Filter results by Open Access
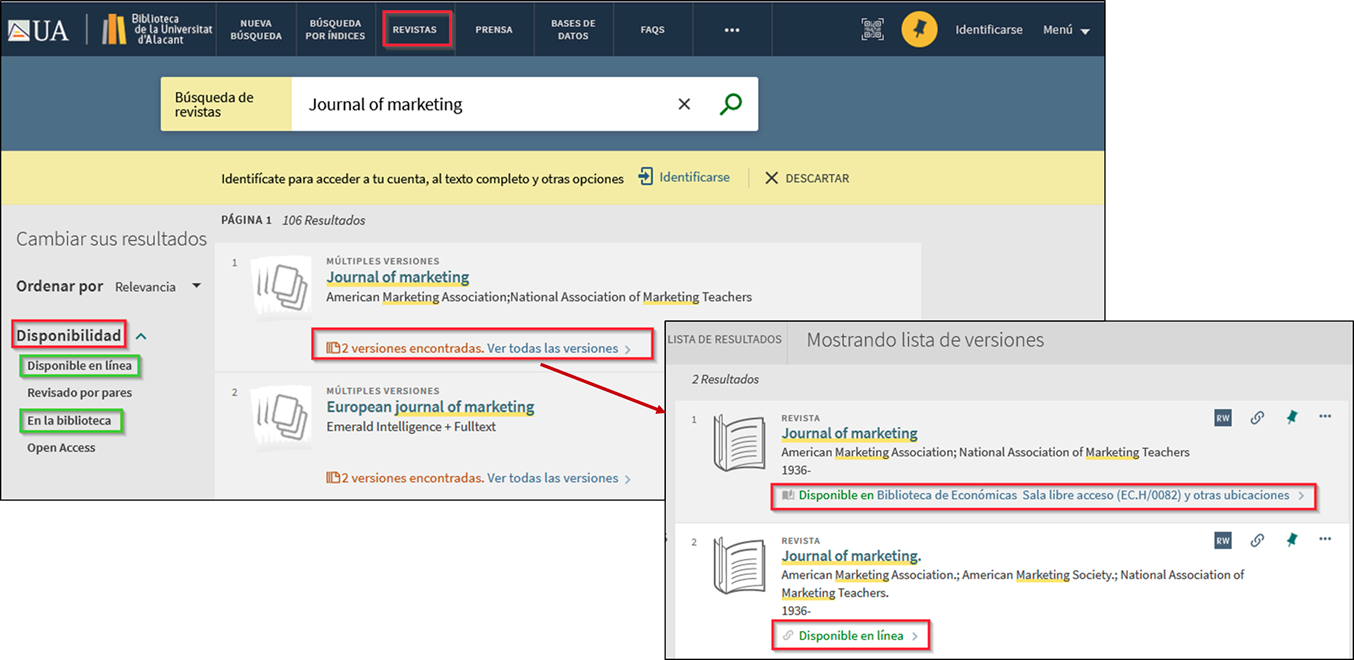The width and height of the screenshot is (1354, 660). click(61, 448)
